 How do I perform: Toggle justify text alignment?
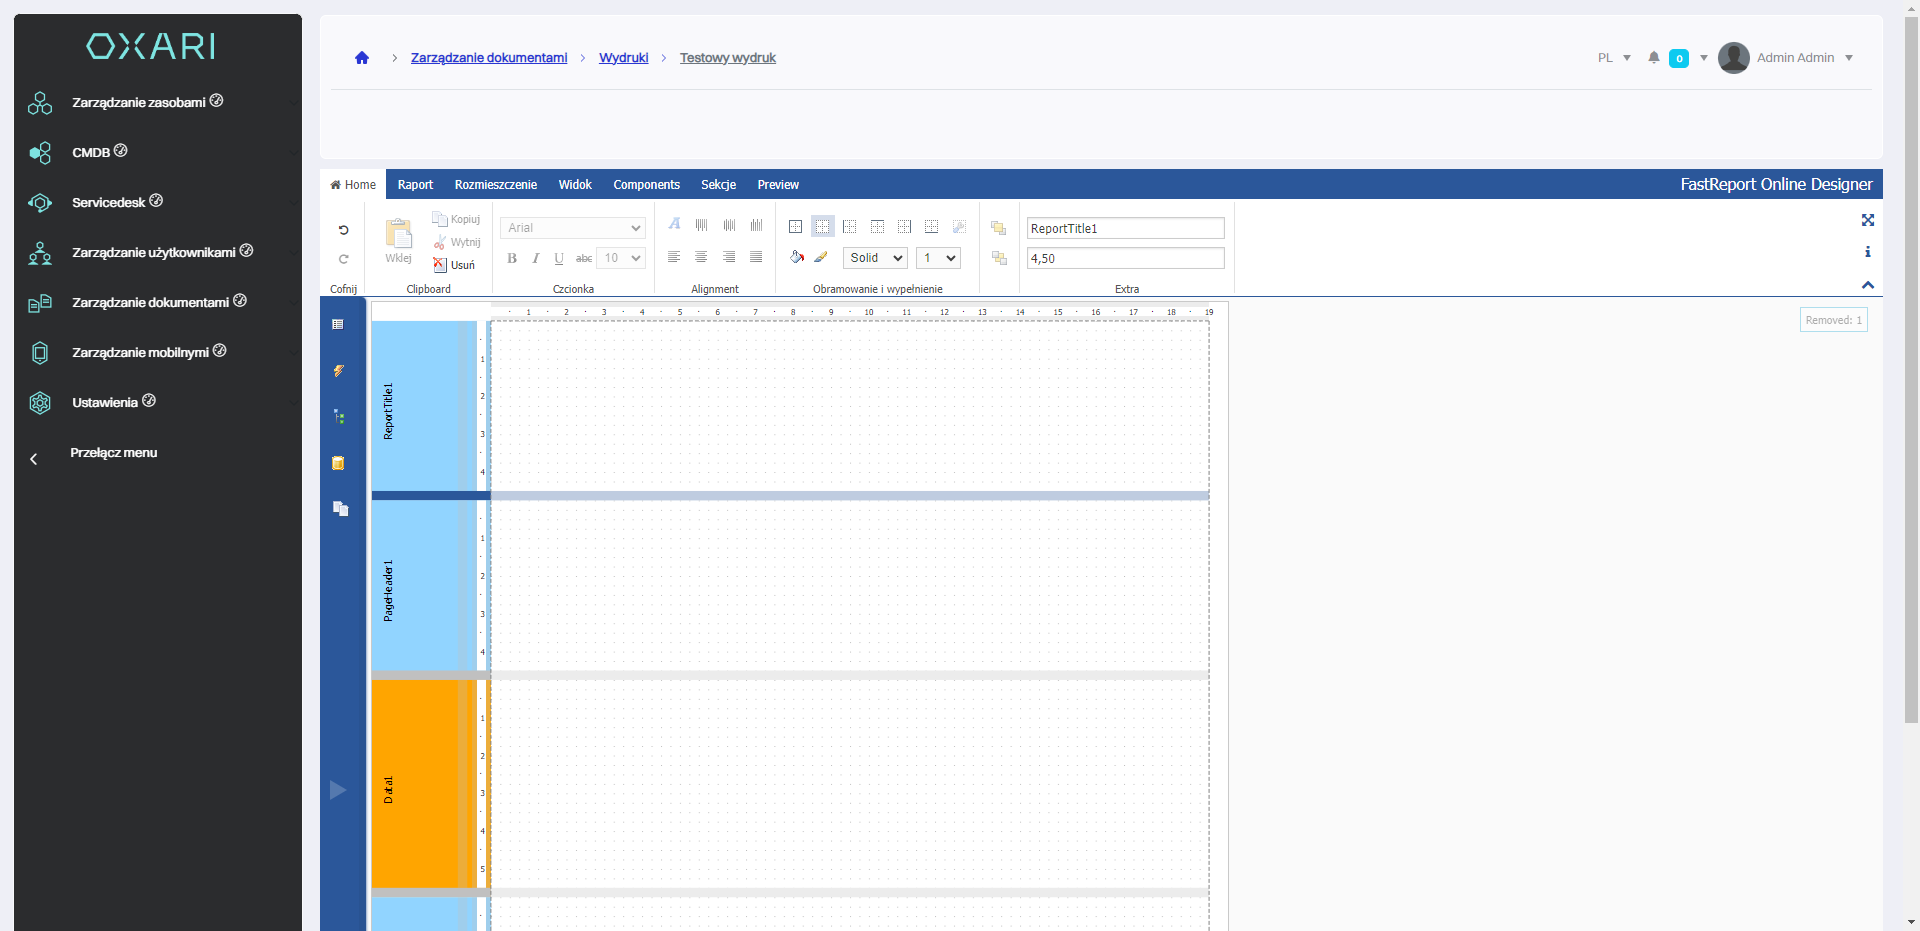pos(756,257)
